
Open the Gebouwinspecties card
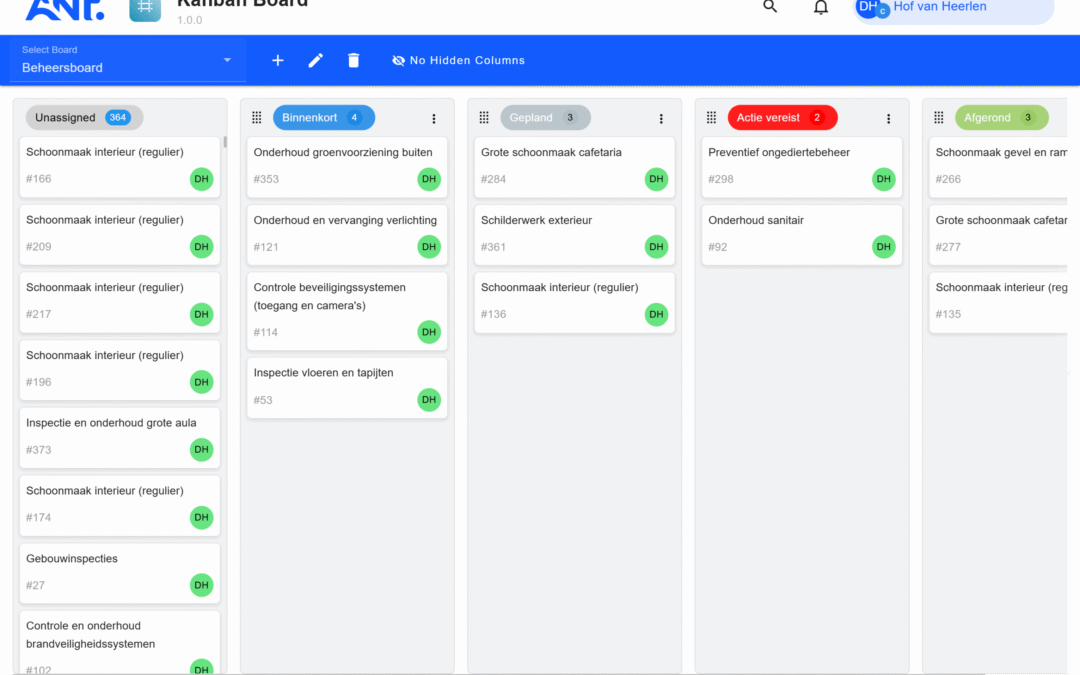tap(120, 574)
